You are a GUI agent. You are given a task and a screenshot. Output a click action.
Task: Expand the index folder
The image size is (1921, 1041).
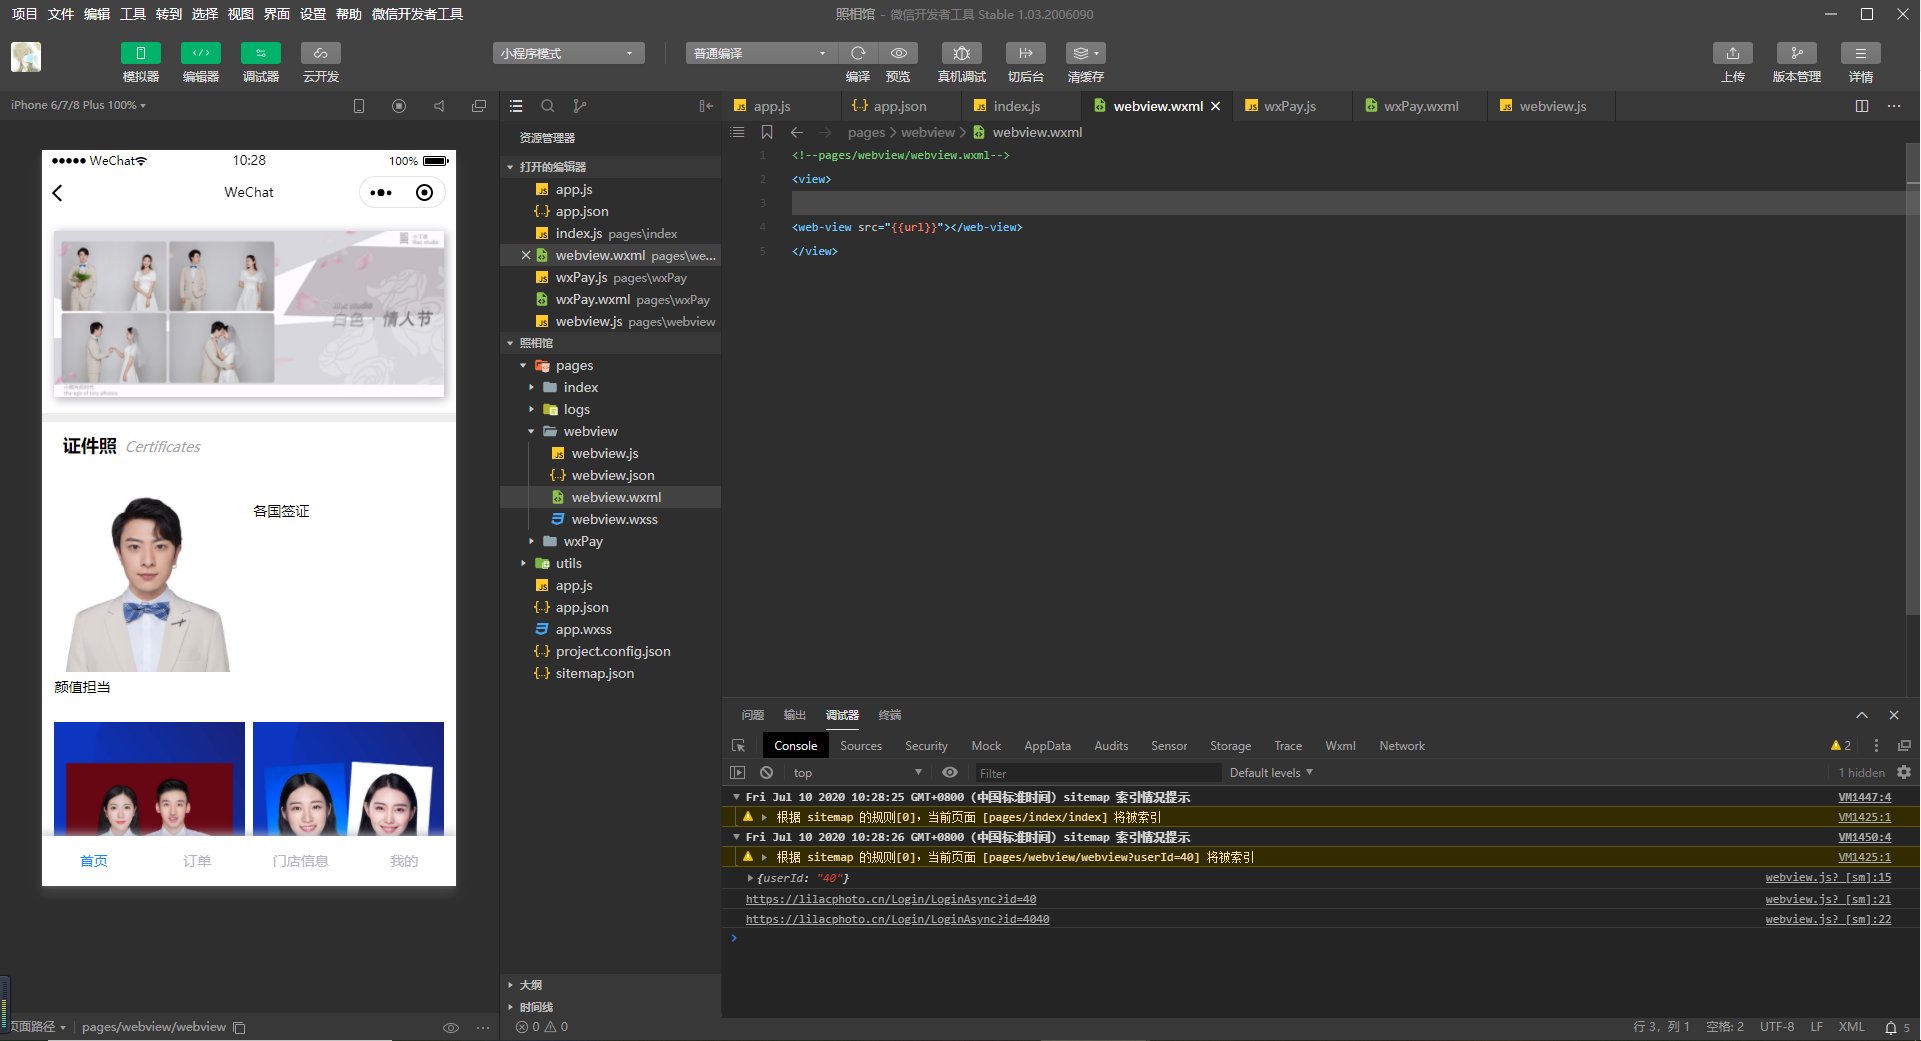tap(531, 388)
